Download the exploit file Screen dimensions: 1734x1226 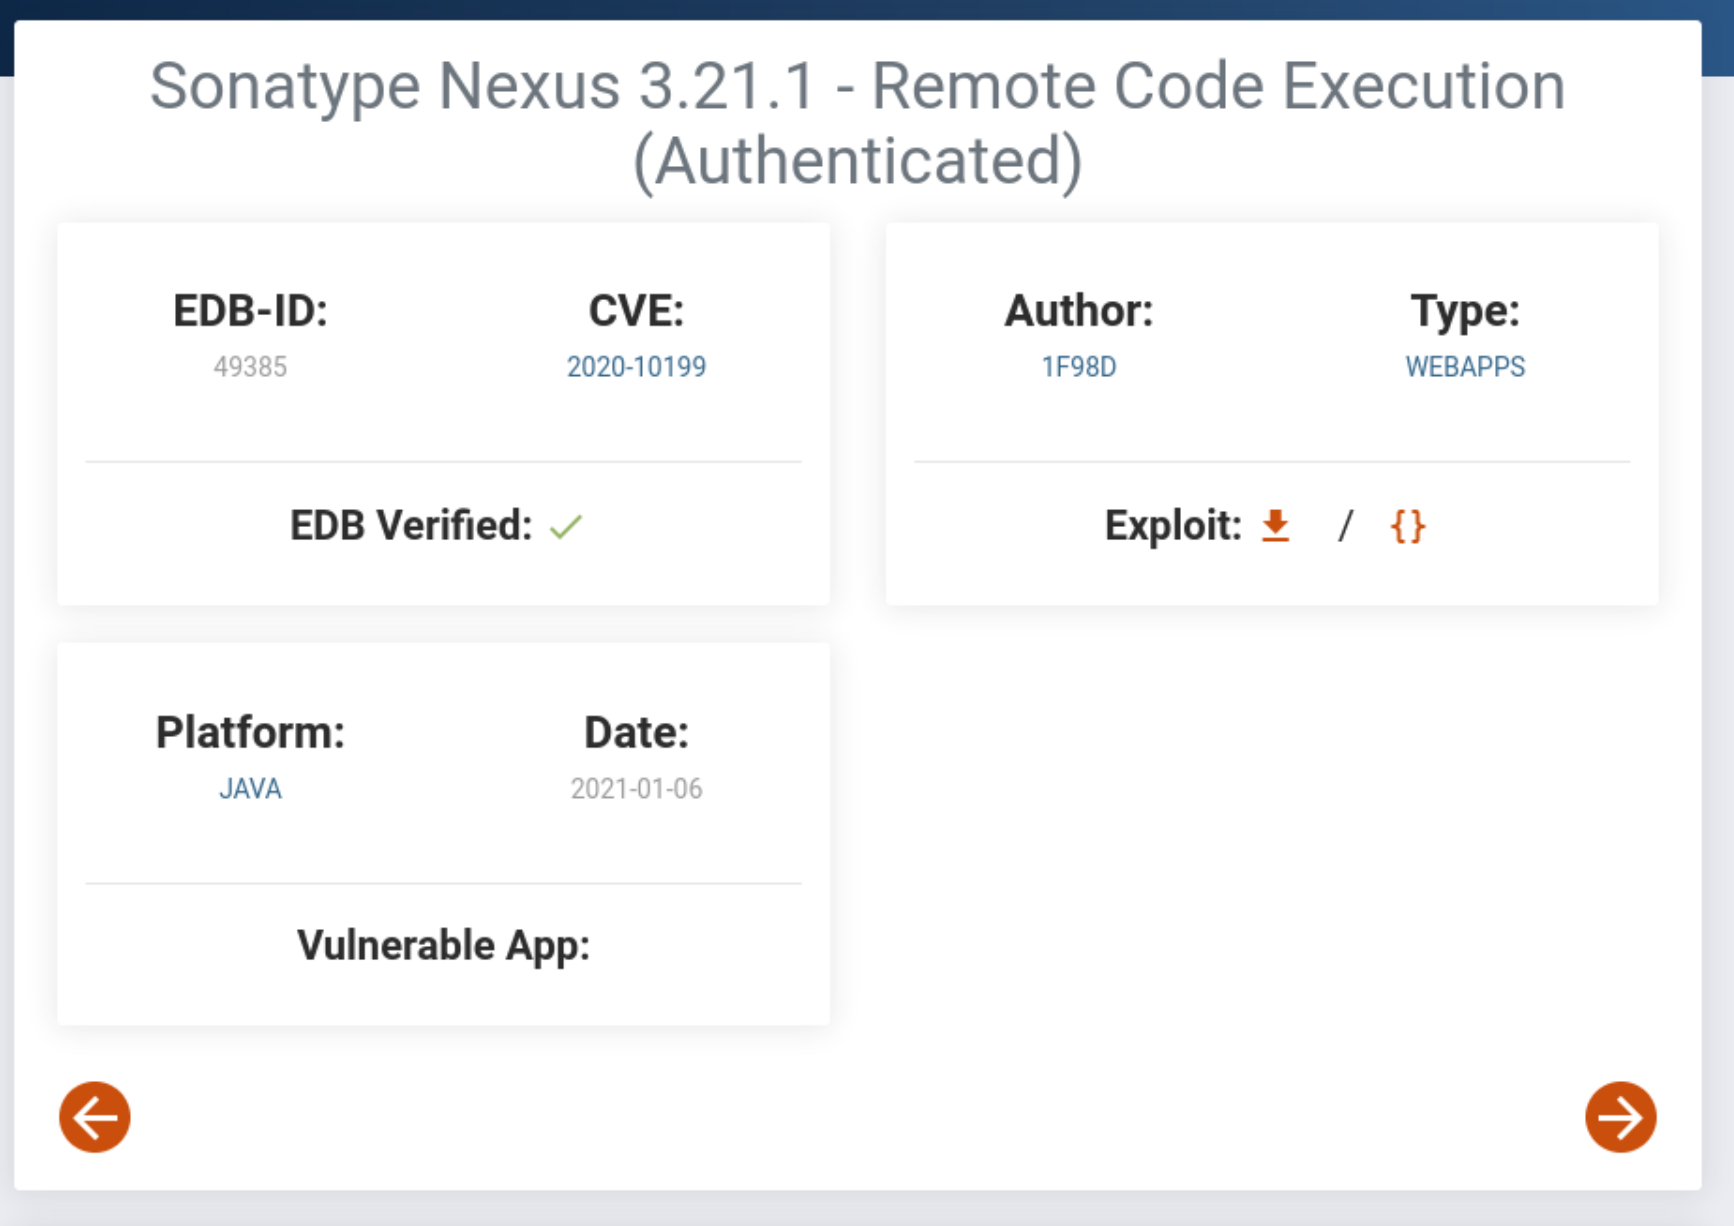[x=1275, y=525]
